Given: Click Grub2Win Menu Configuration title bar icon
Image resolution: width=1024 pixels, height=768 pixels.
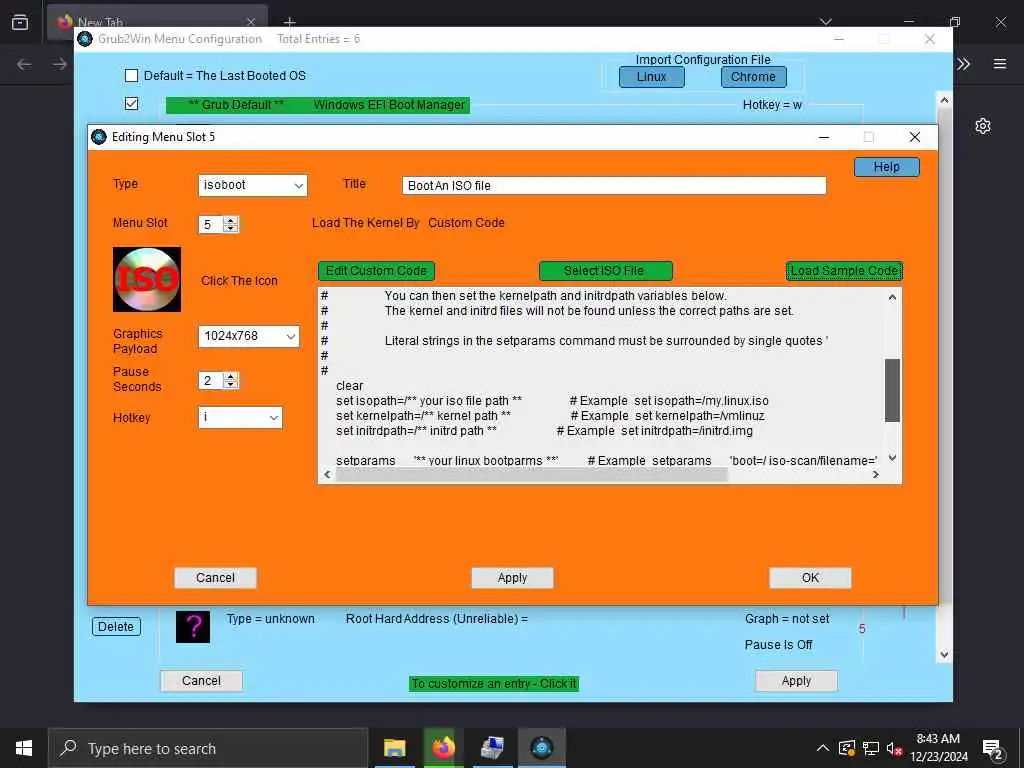Looking at the screenshot, I should (85, 39).
